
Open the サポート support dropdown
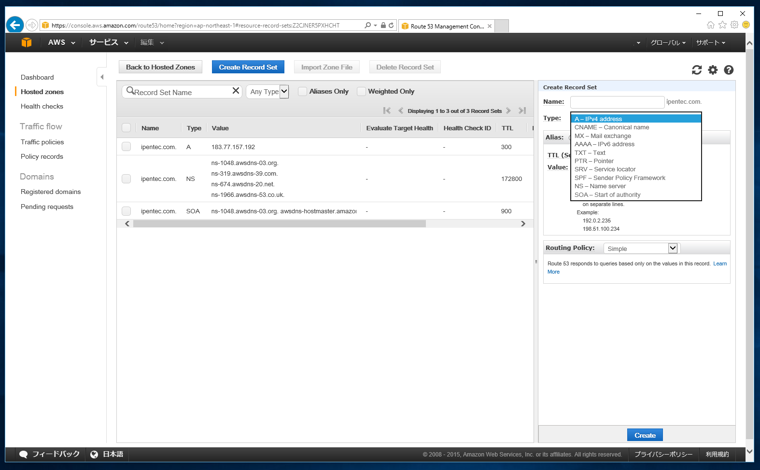[711, 43]
